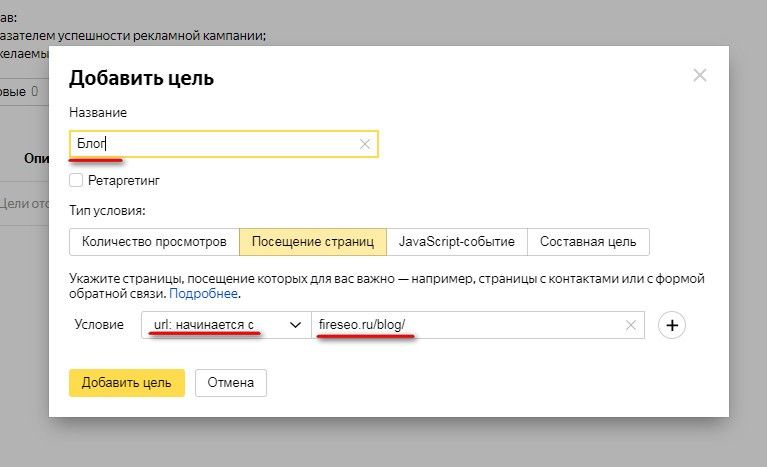Close the Добавить цель dialog
Viewport: 767px width, 467px height.
click(700, 76)
